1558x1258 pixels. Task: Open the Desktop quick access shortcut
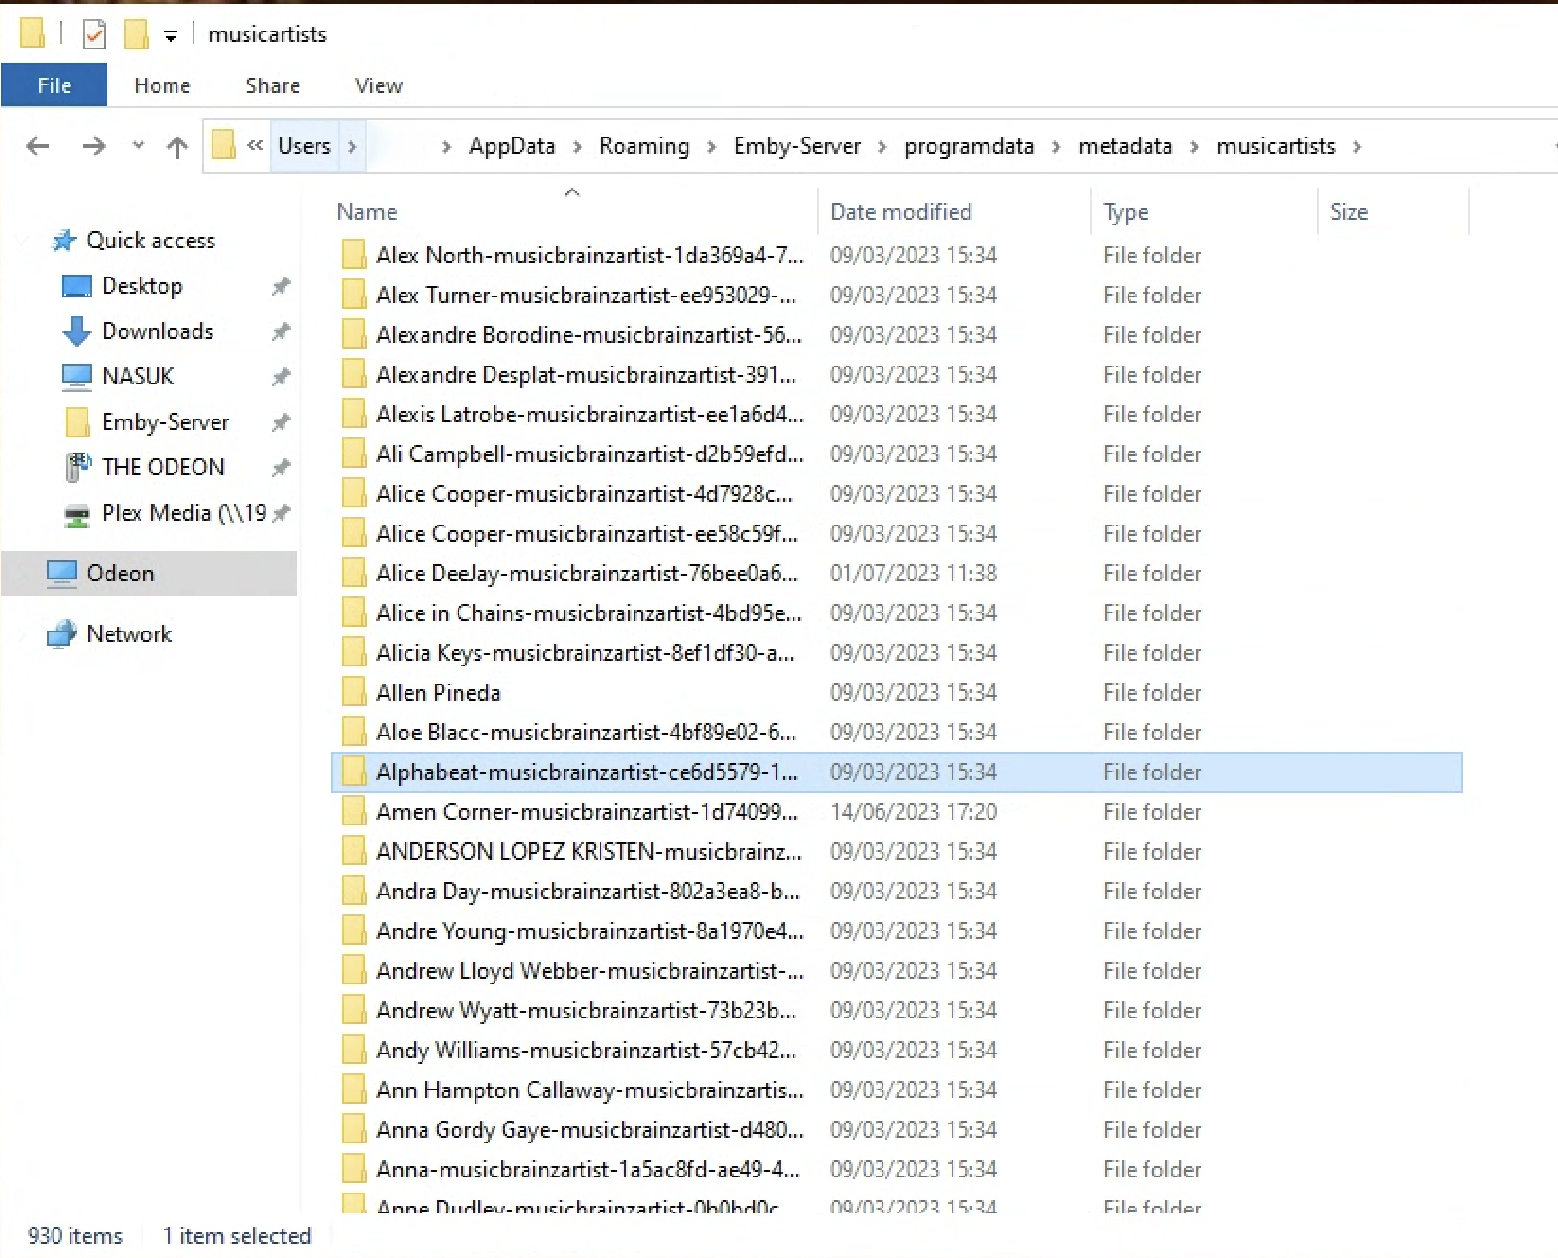pos(142,287)
